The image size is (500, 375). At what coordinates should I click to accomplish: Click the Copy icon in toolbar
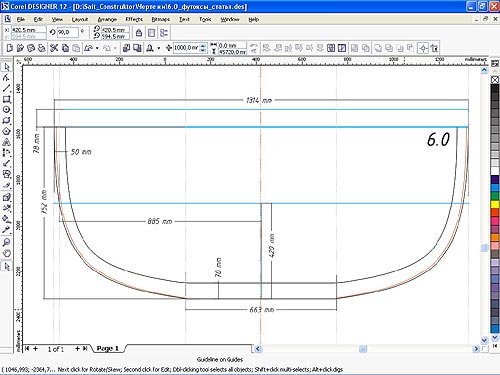coord(65,48)
